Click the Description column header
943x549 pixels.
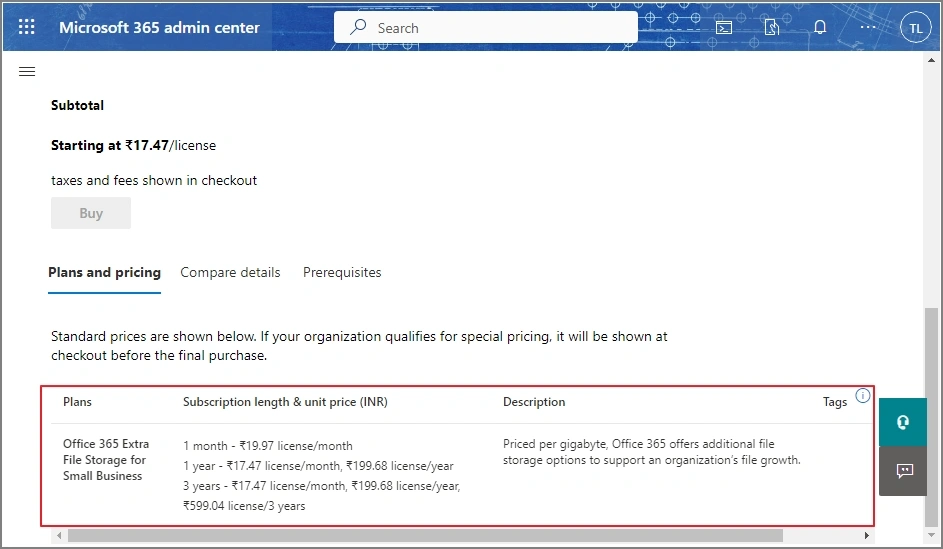click(x=534, y=402)
